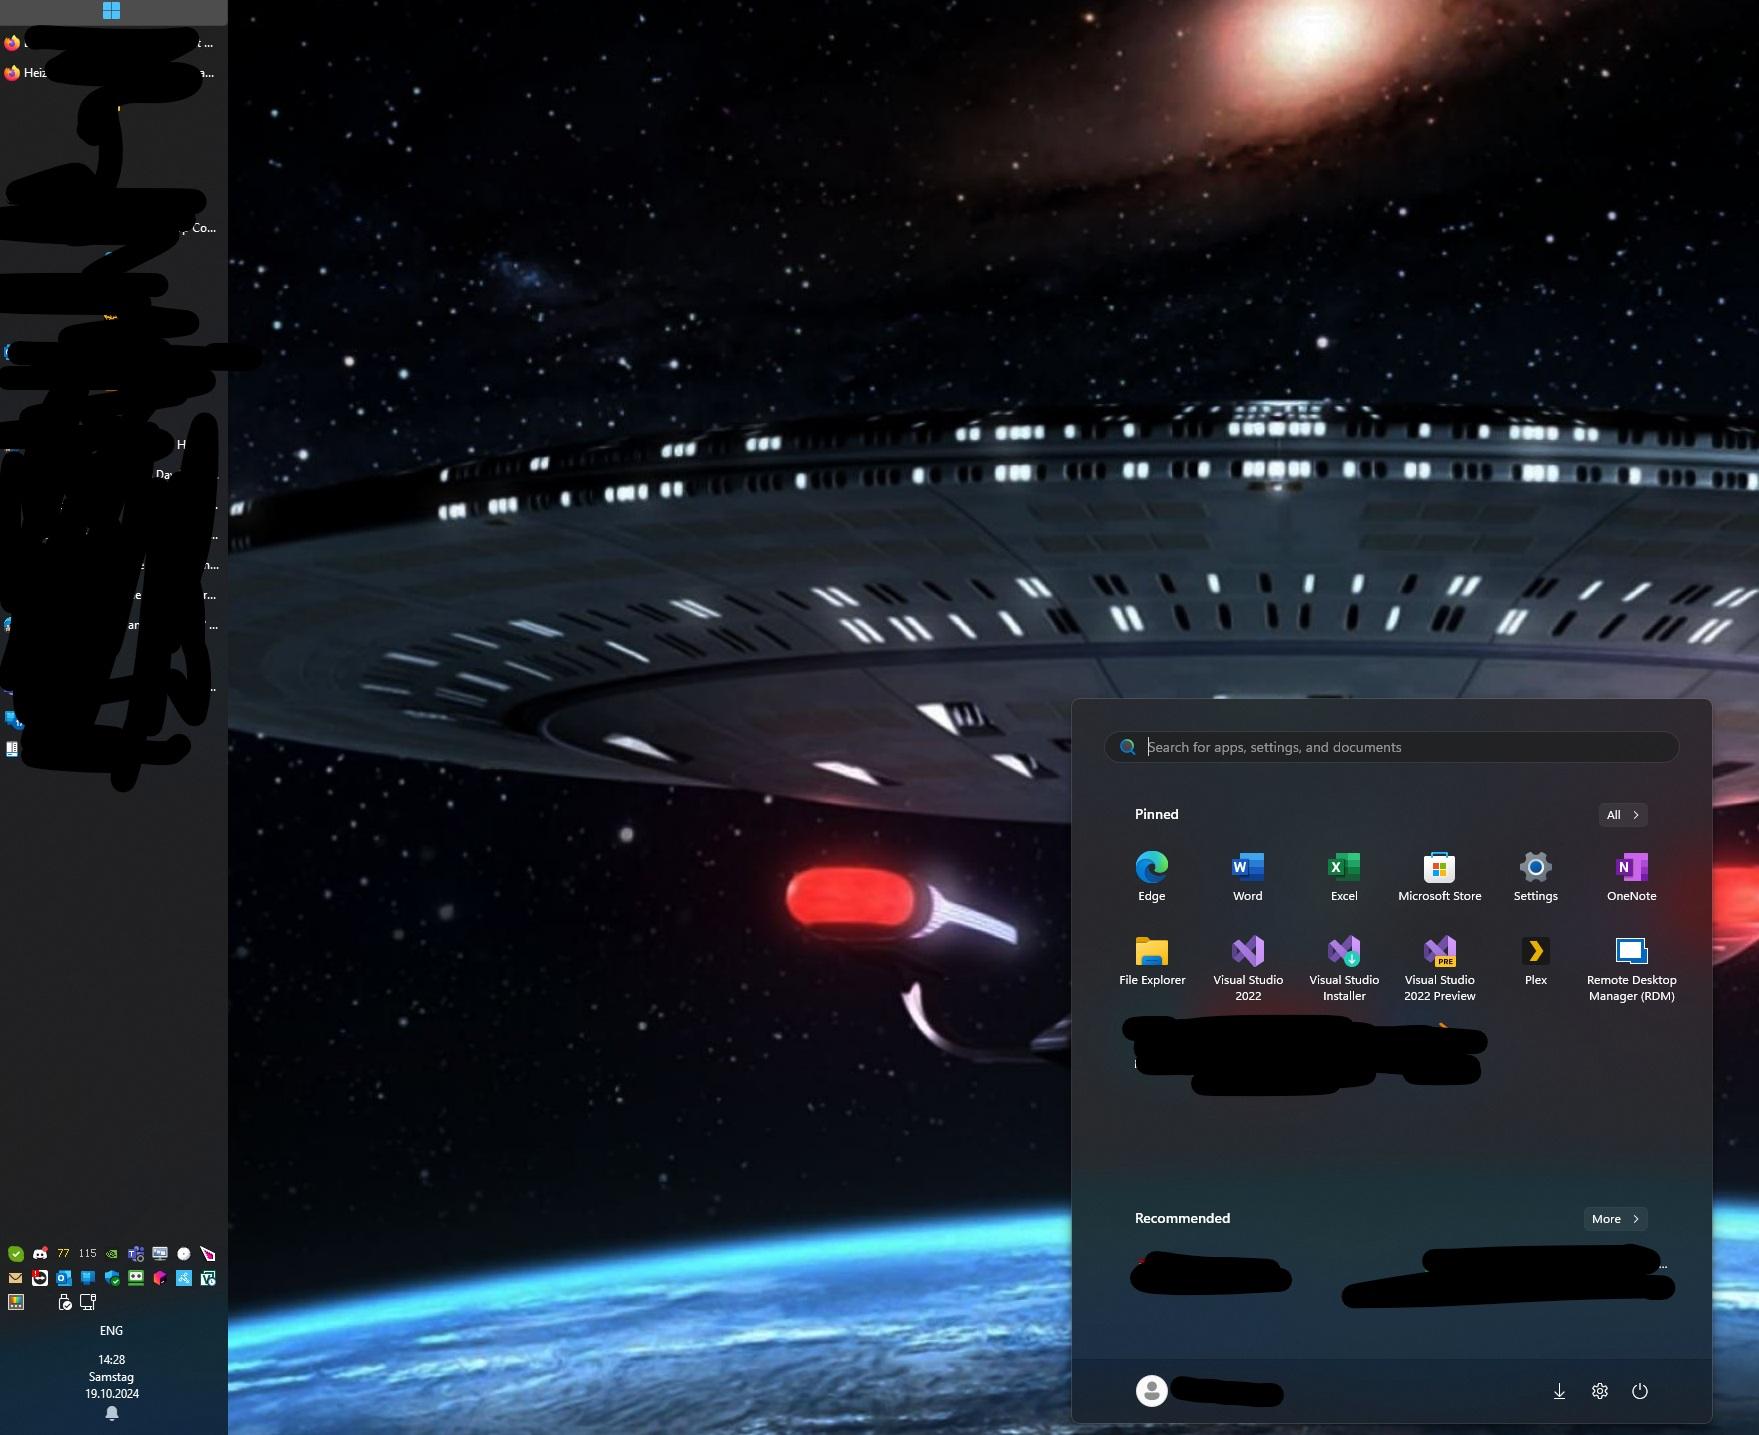Image resolution: width=1759 pixels, height=1435 pixels.
Task: Click the 115 tray indicator
Action: 88,1254
